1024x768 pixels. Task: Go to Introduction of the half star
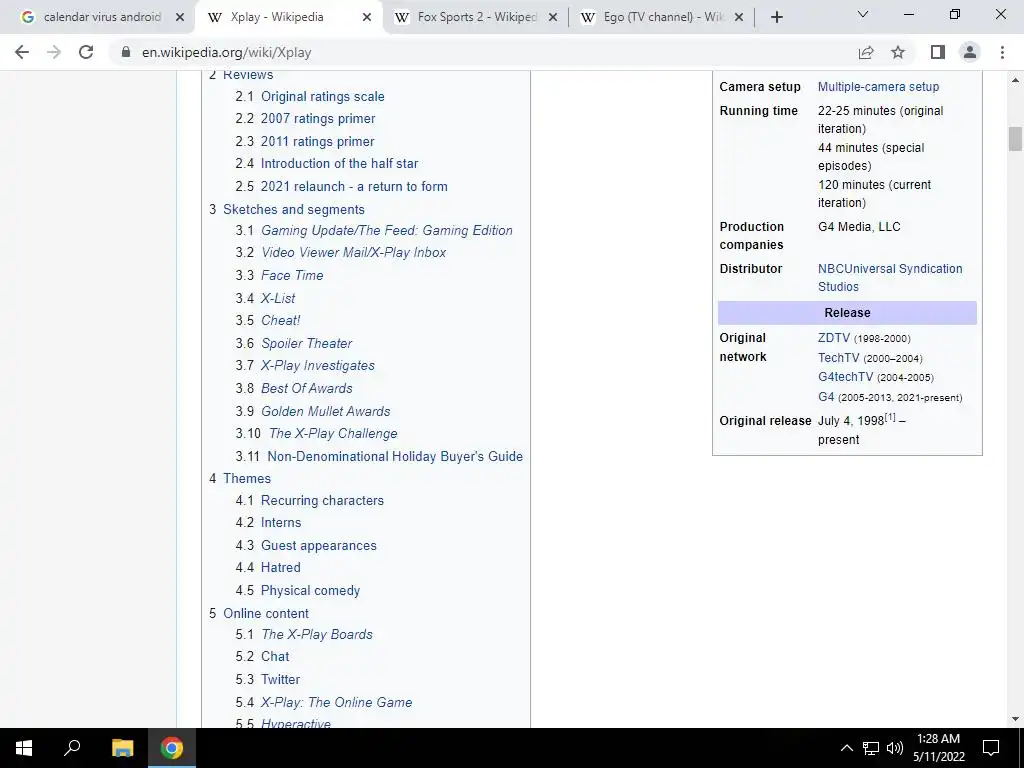340,164
